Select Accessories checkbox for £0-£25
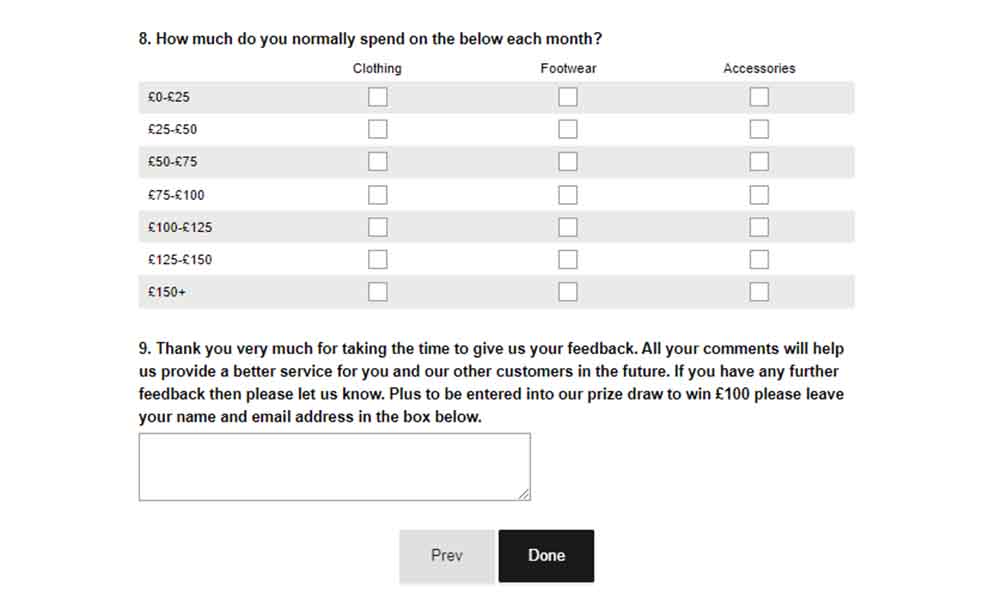 click(x=759, y=97)
